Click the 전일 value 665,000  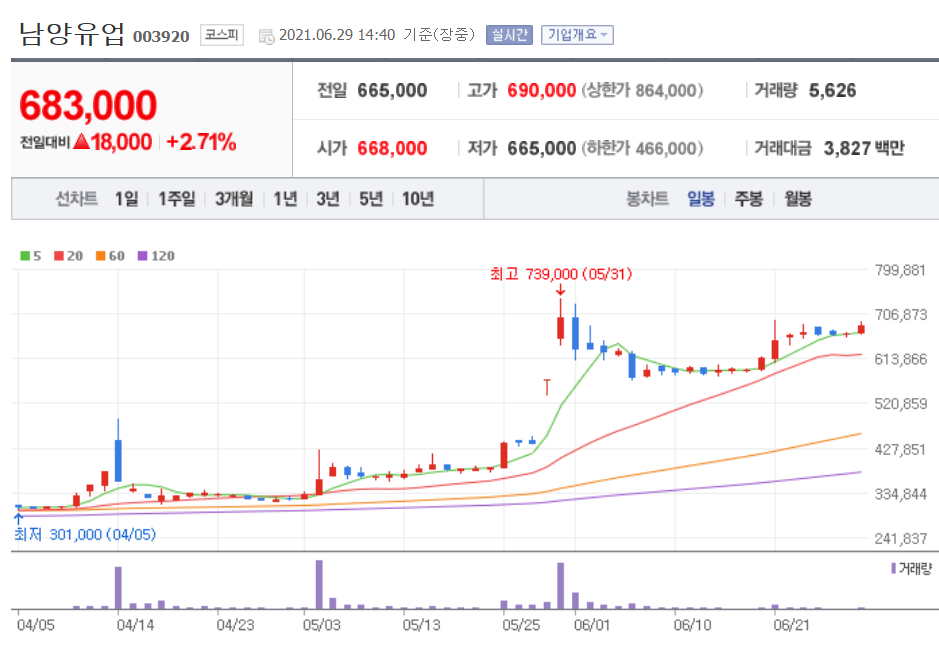point(392,90)
